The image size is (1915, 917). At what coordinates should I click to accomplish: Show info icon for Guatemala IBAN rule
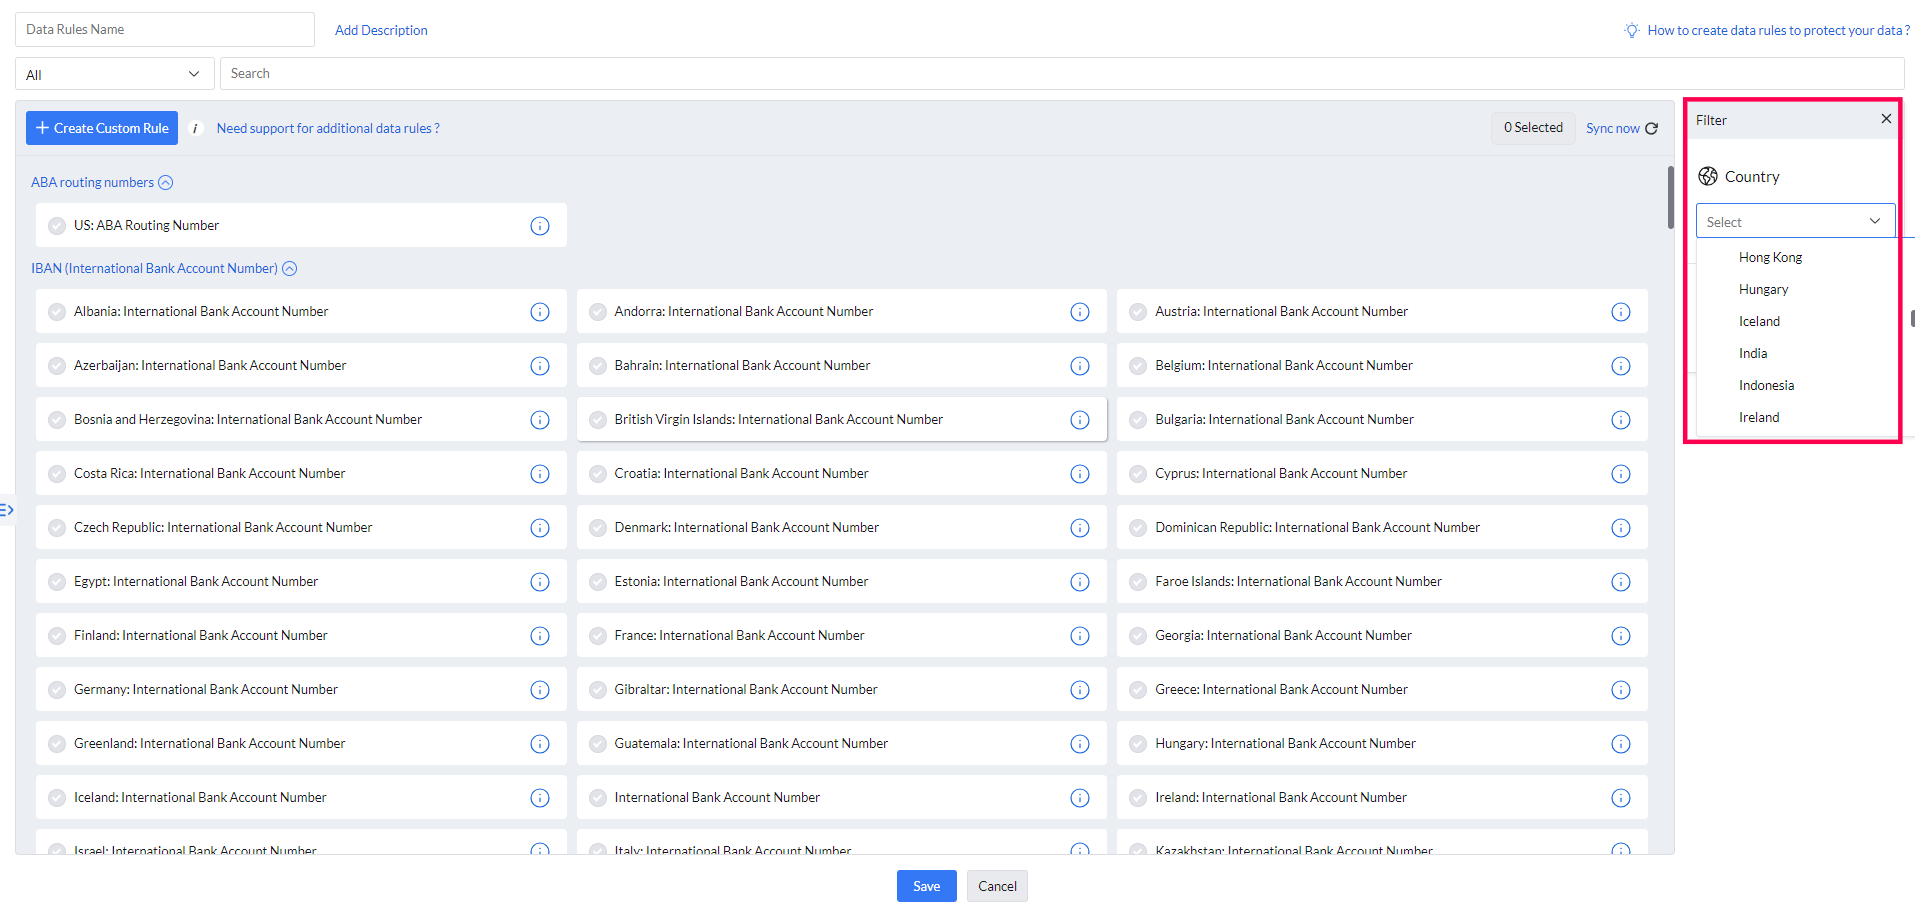pos(1080,744)
